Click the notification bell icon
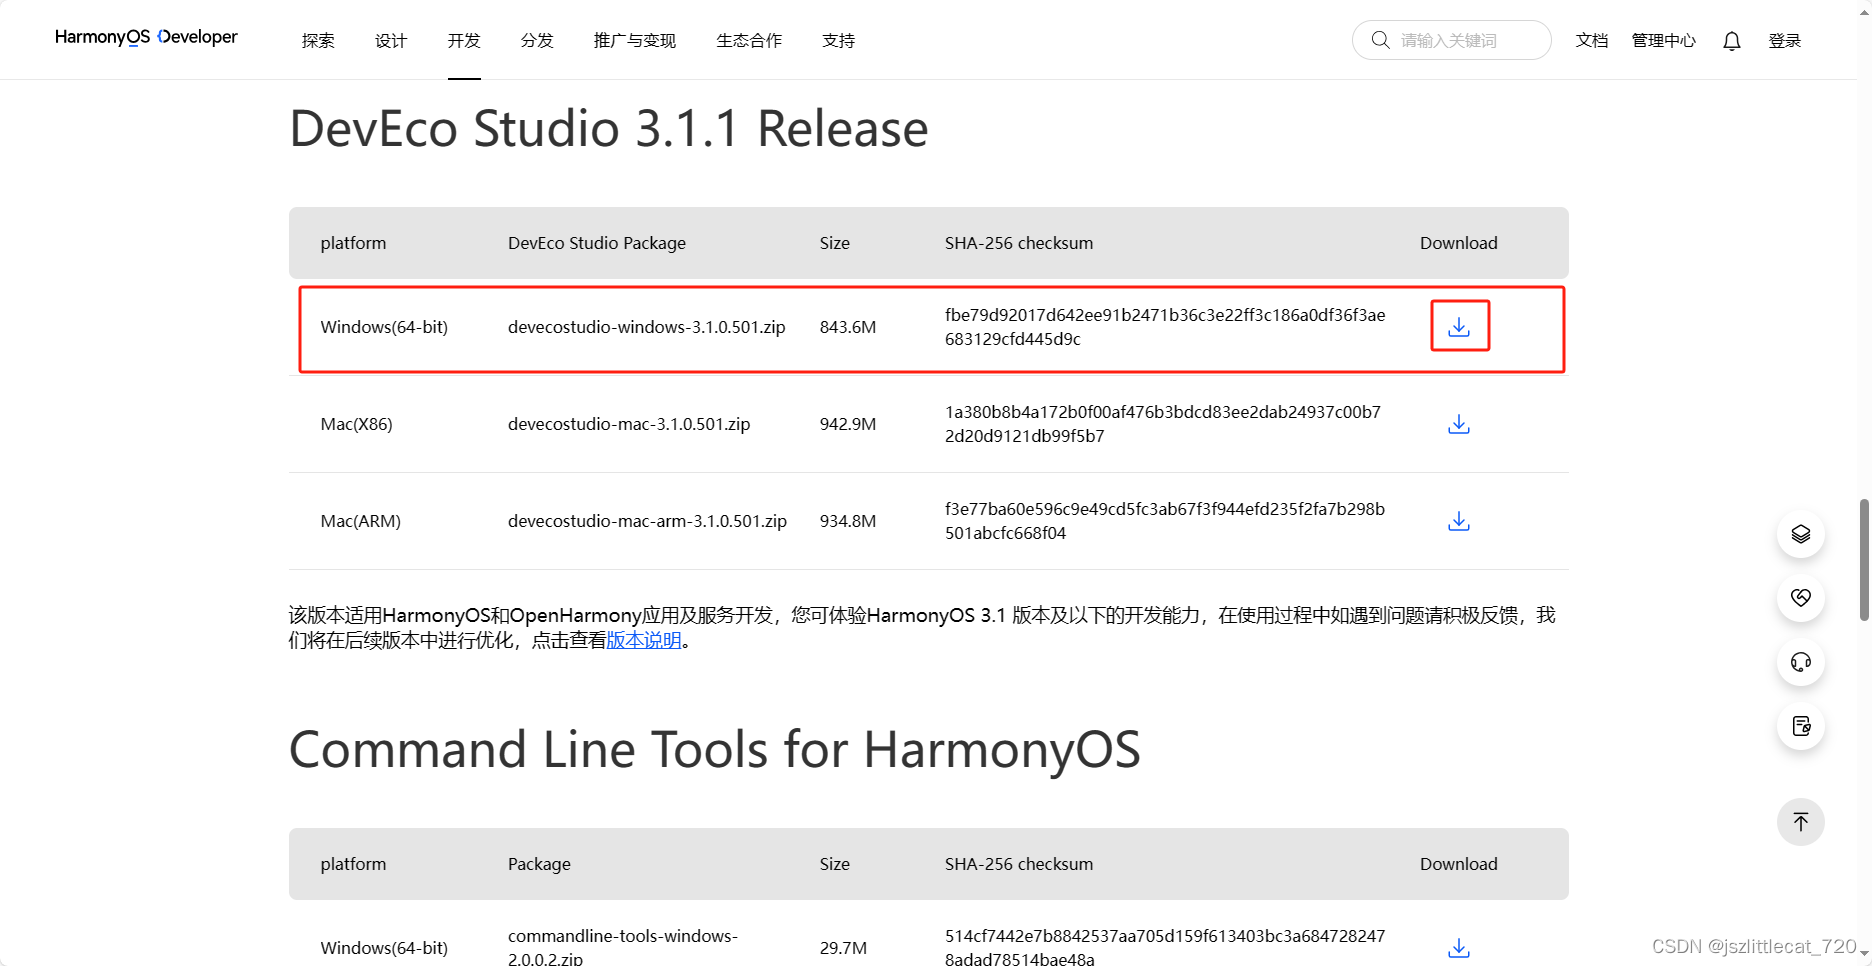 [1732, 41]
